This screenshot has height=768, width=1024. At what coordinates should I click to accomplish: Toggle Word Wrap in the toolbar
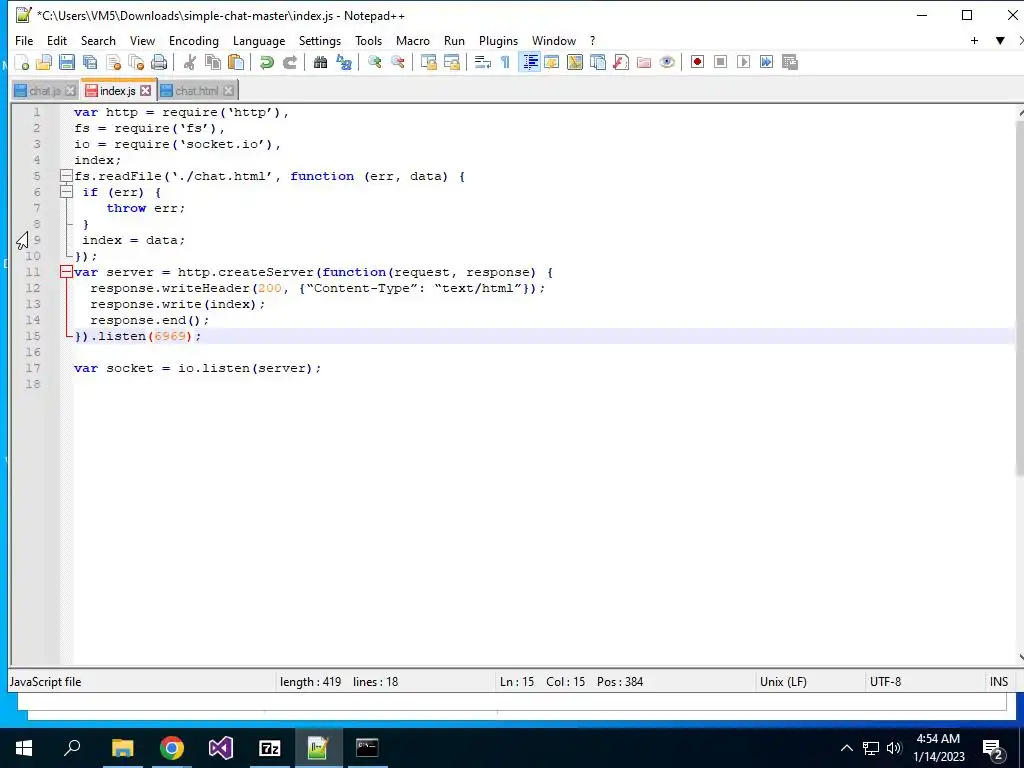tap(483, 62)
